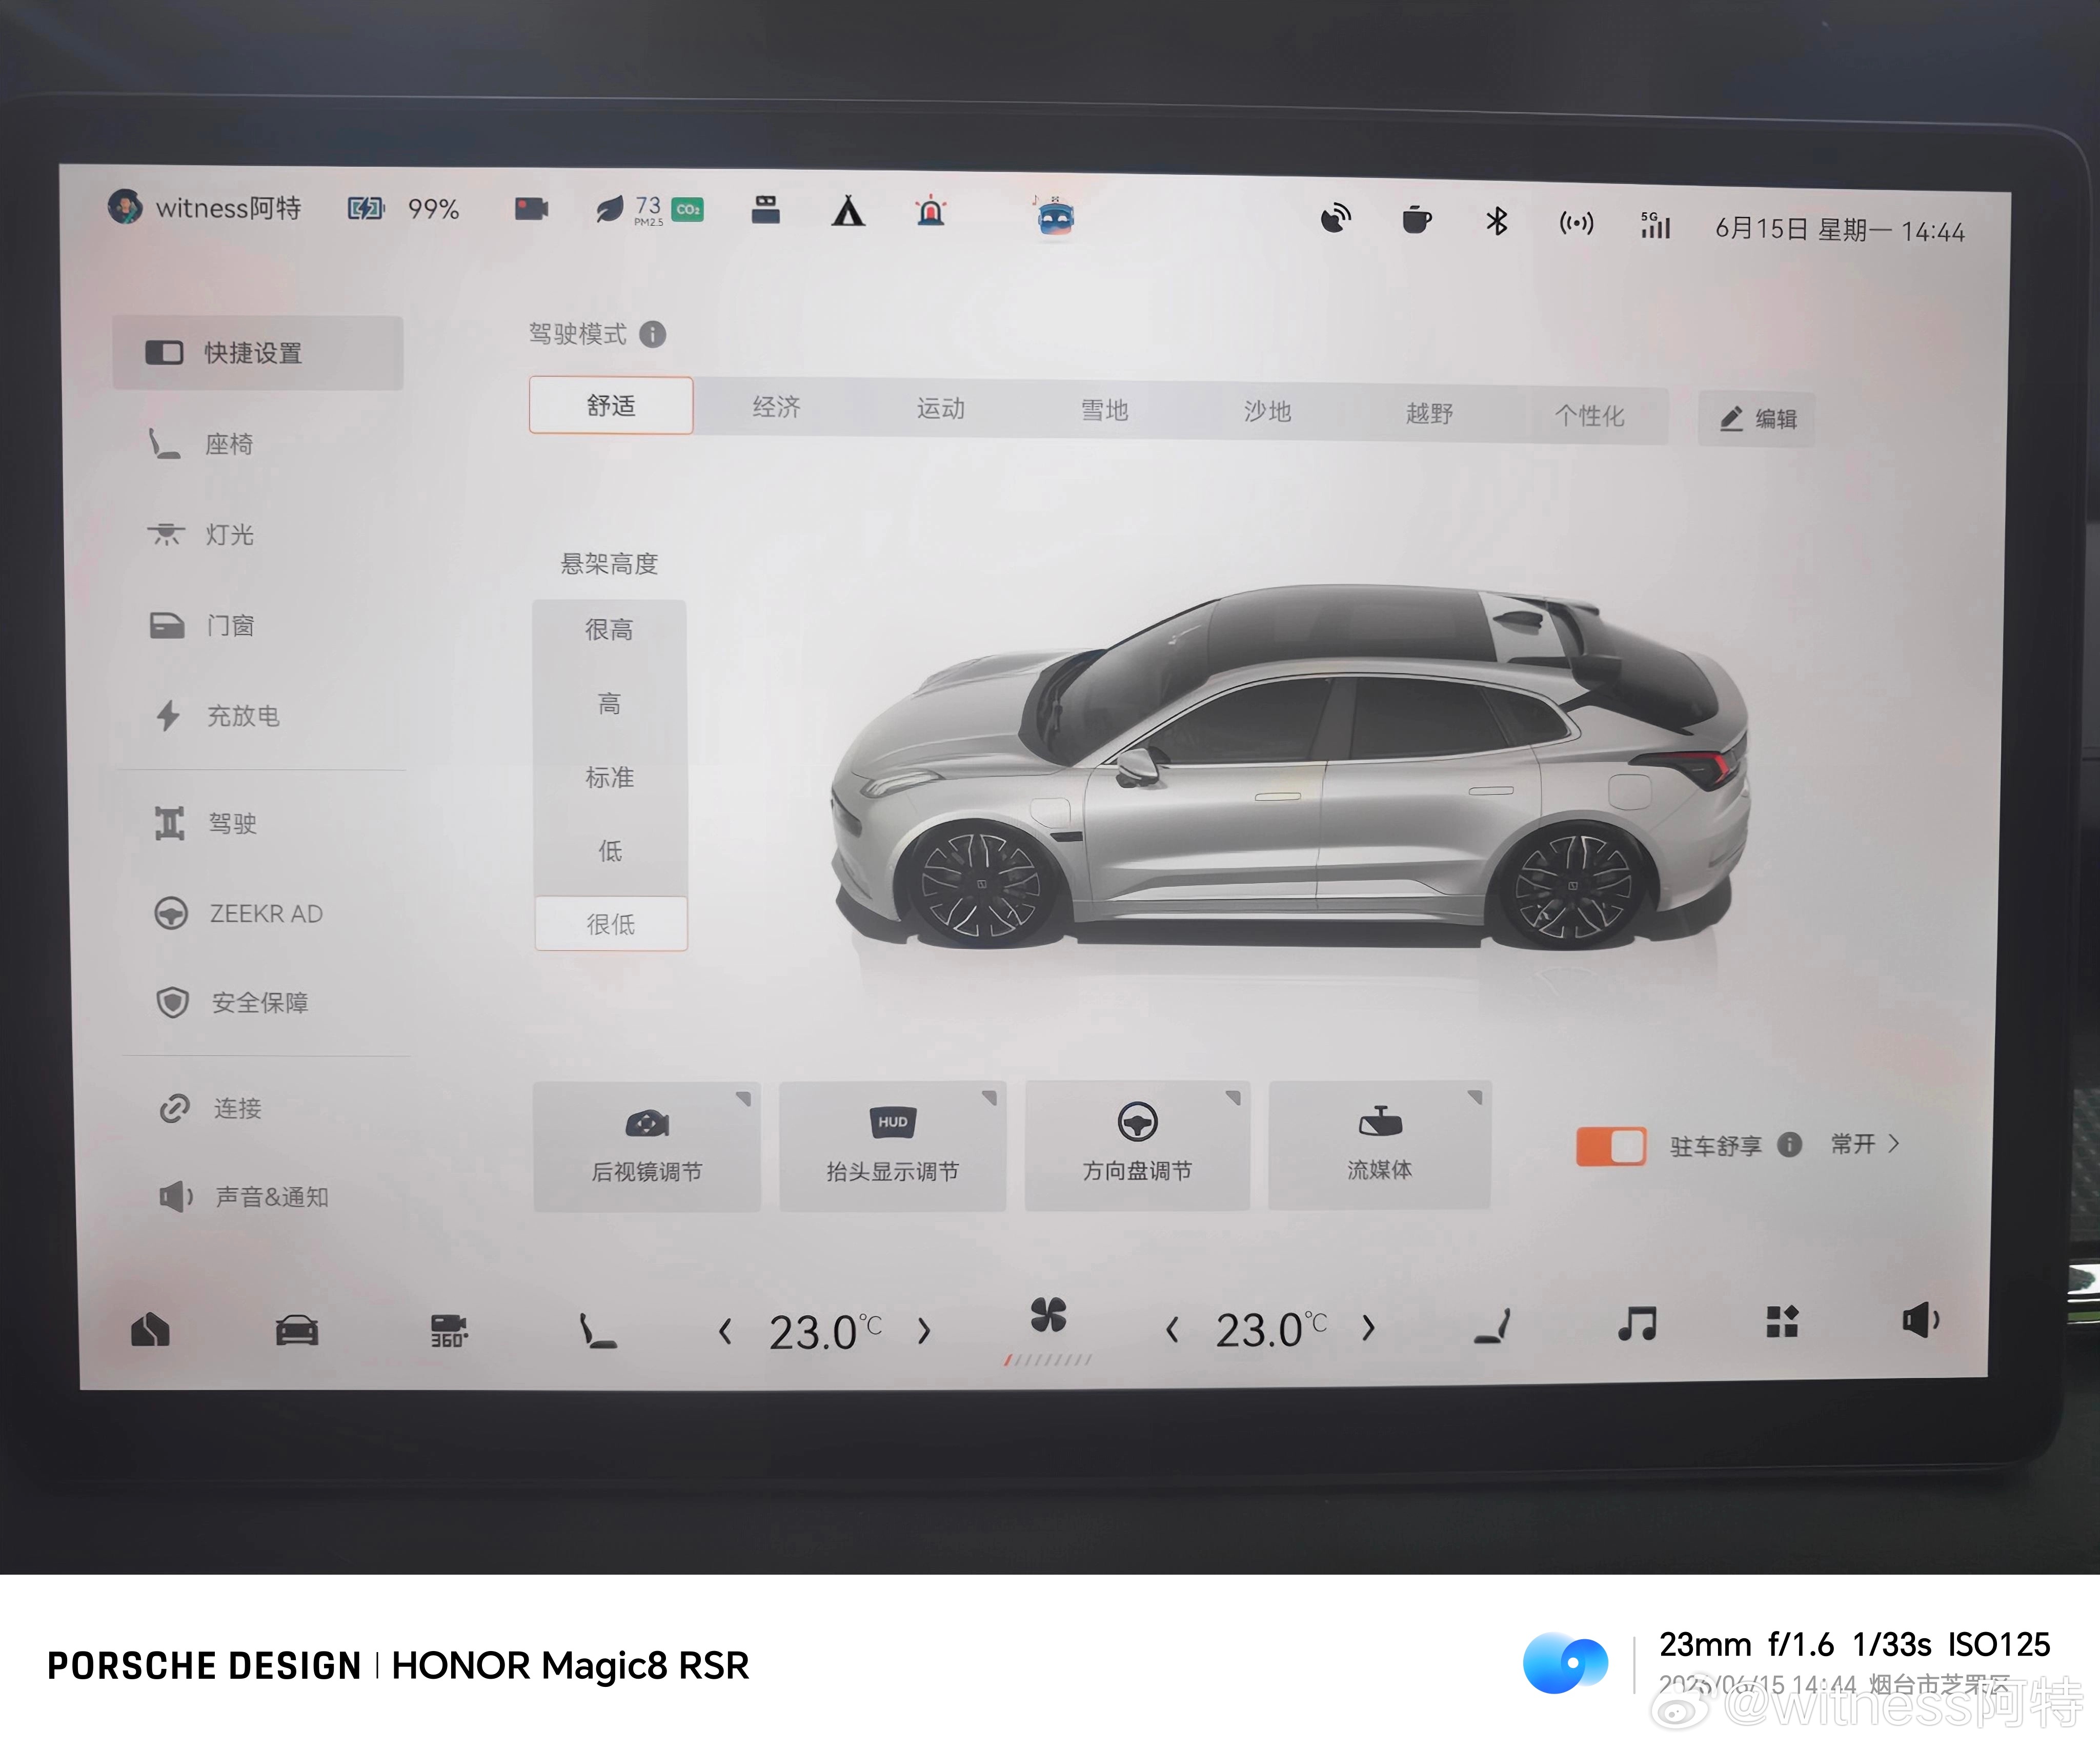Open 方向盘调节 steering wheel adjustment
Image resolution: width=2100 pixels, height=1751 pixels.
pyautogui.click(x=1137, y=1145)
